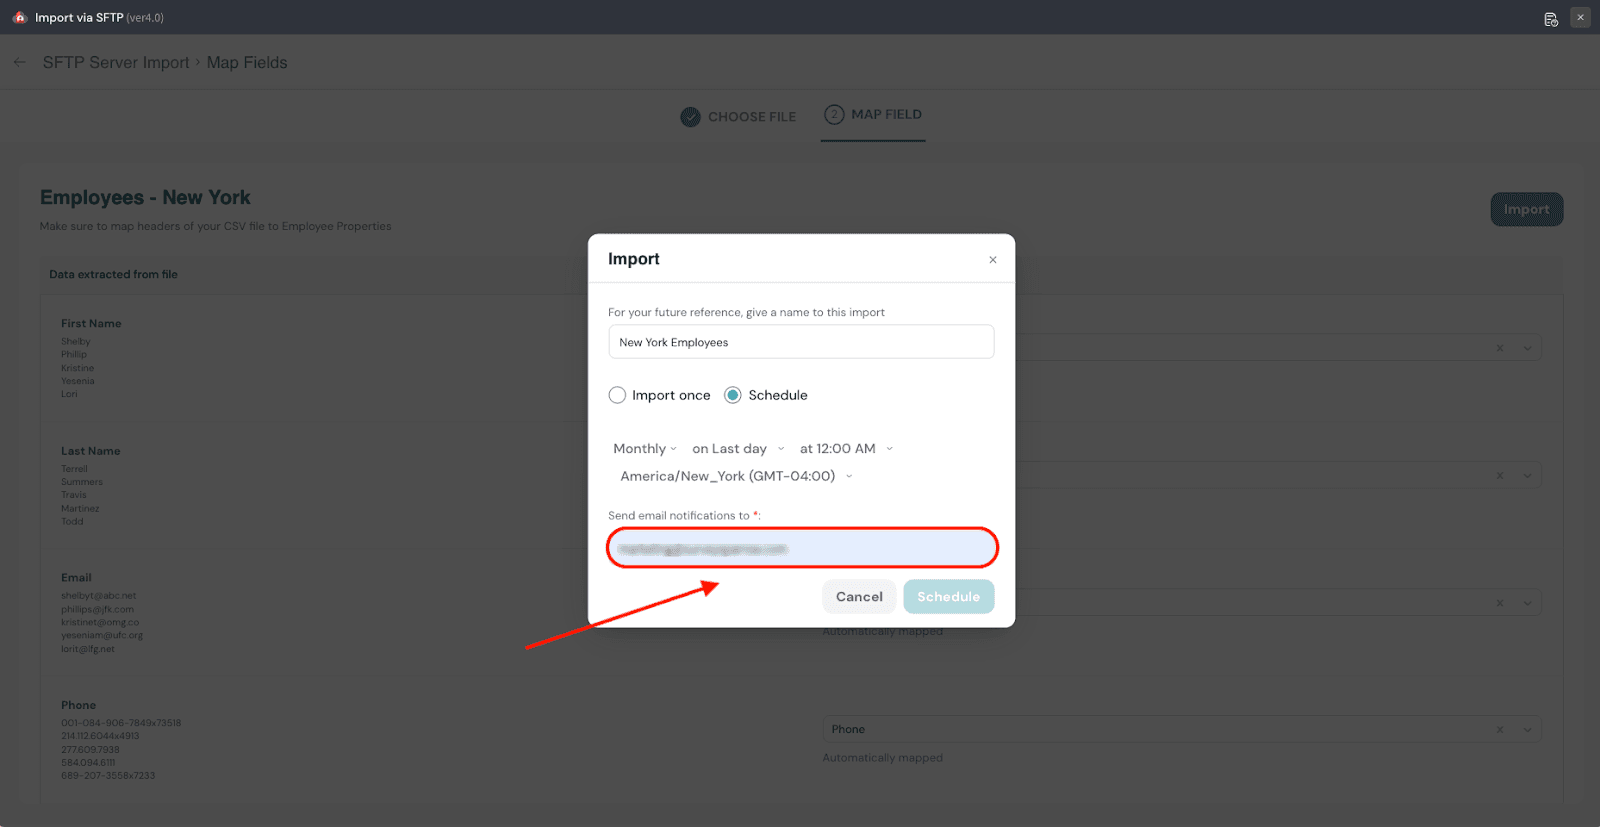Clear the Email field mapping

(1499, 603)
